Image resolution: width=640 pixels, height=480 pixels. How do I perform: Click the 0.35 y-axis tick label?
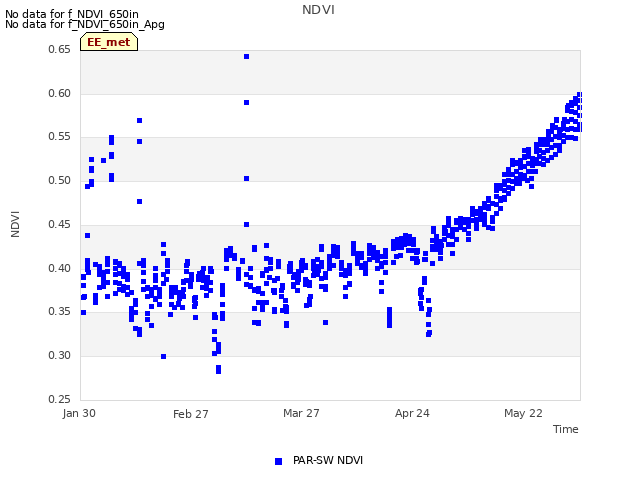click(x=60, y=311)
